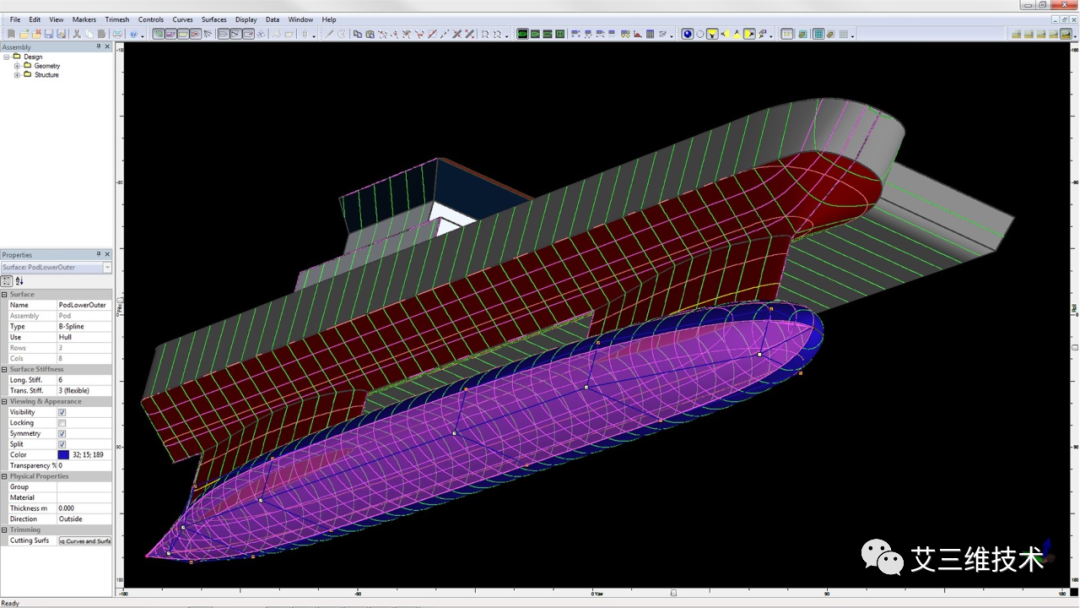Click the Open file folder icon

tap(24, 34)
